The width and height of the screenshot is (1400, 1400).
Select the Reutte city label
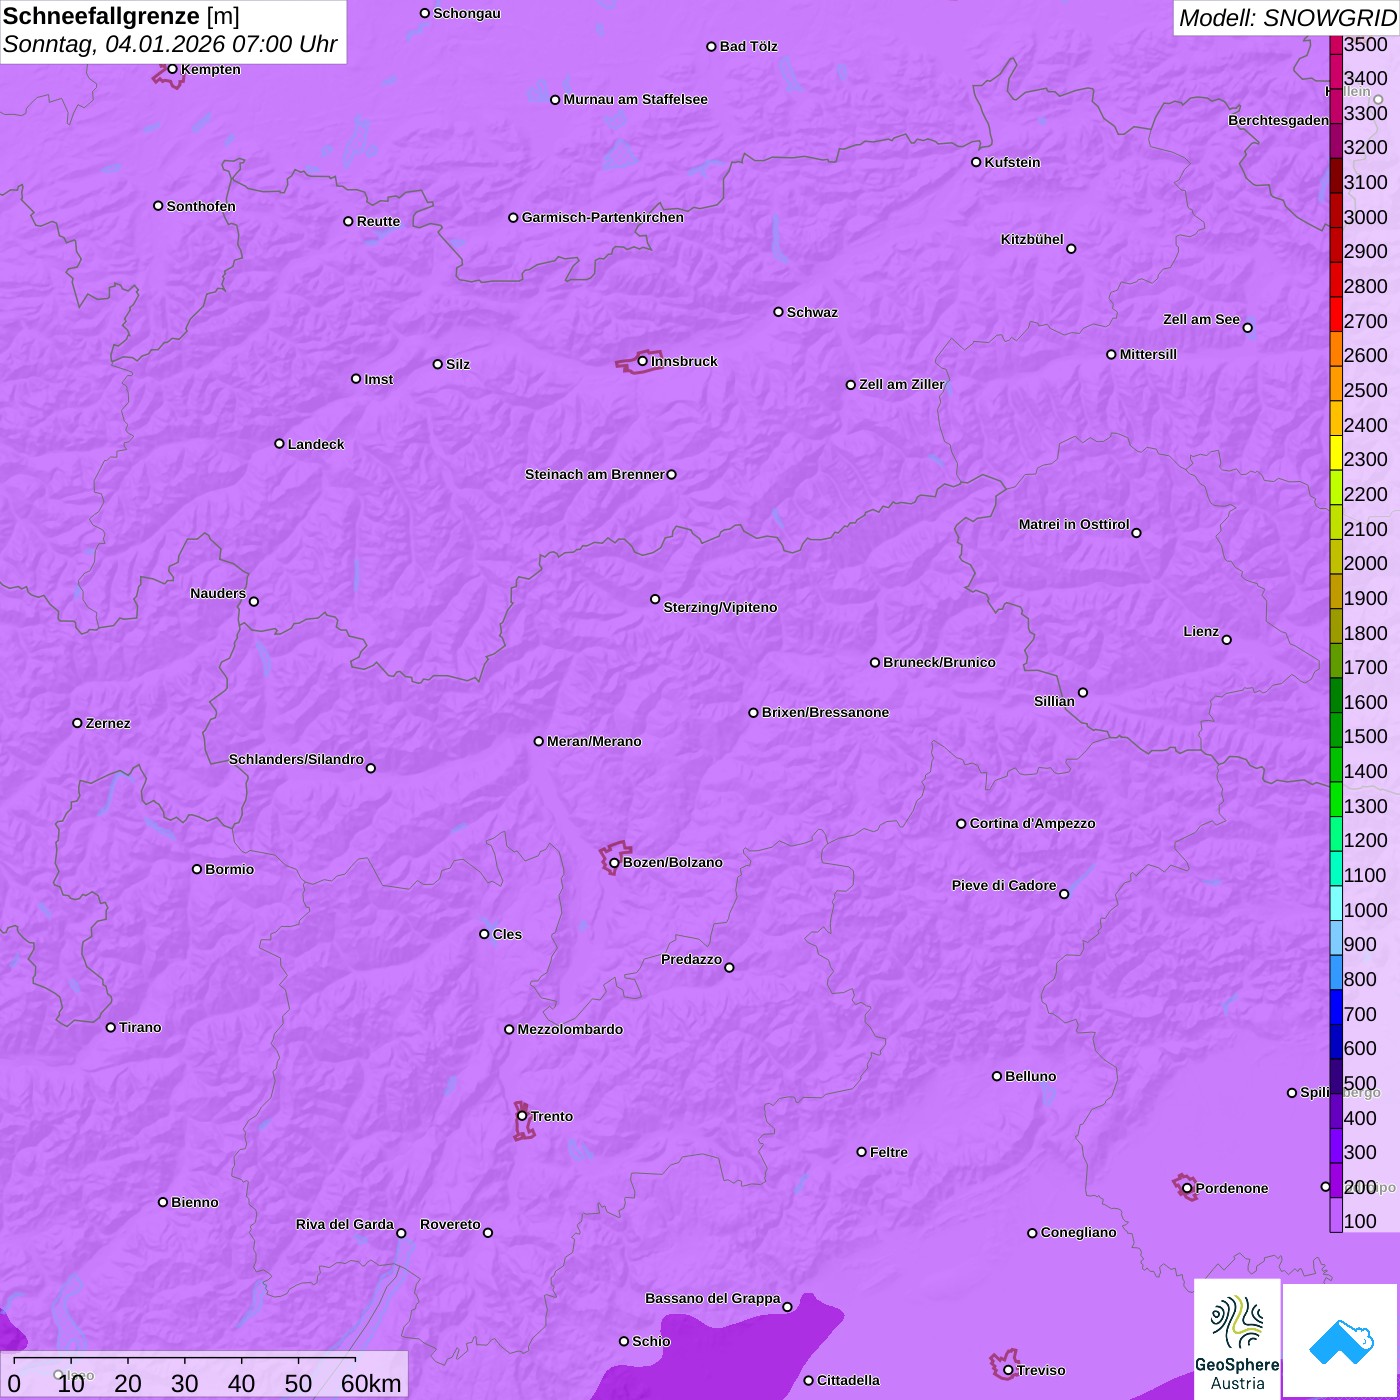(379, 221)
